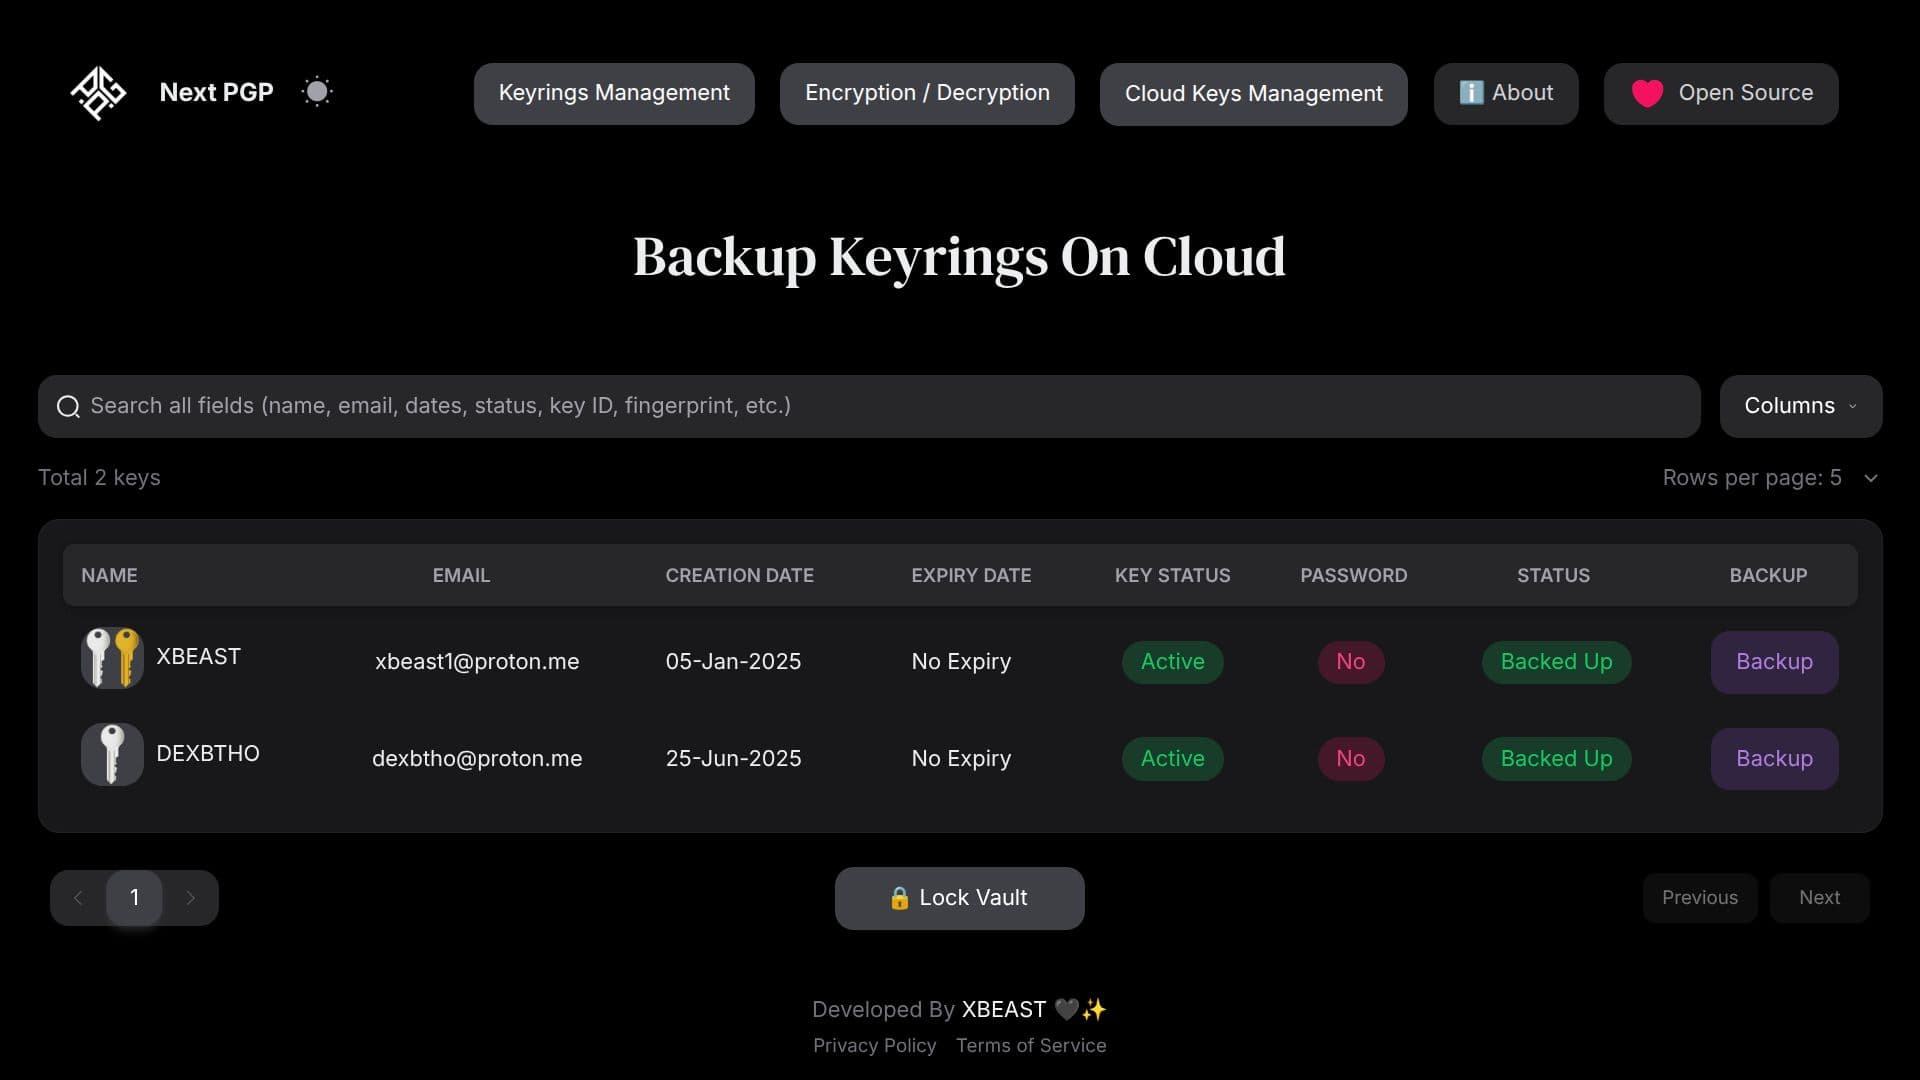Click the info icon beside About

1471,92
